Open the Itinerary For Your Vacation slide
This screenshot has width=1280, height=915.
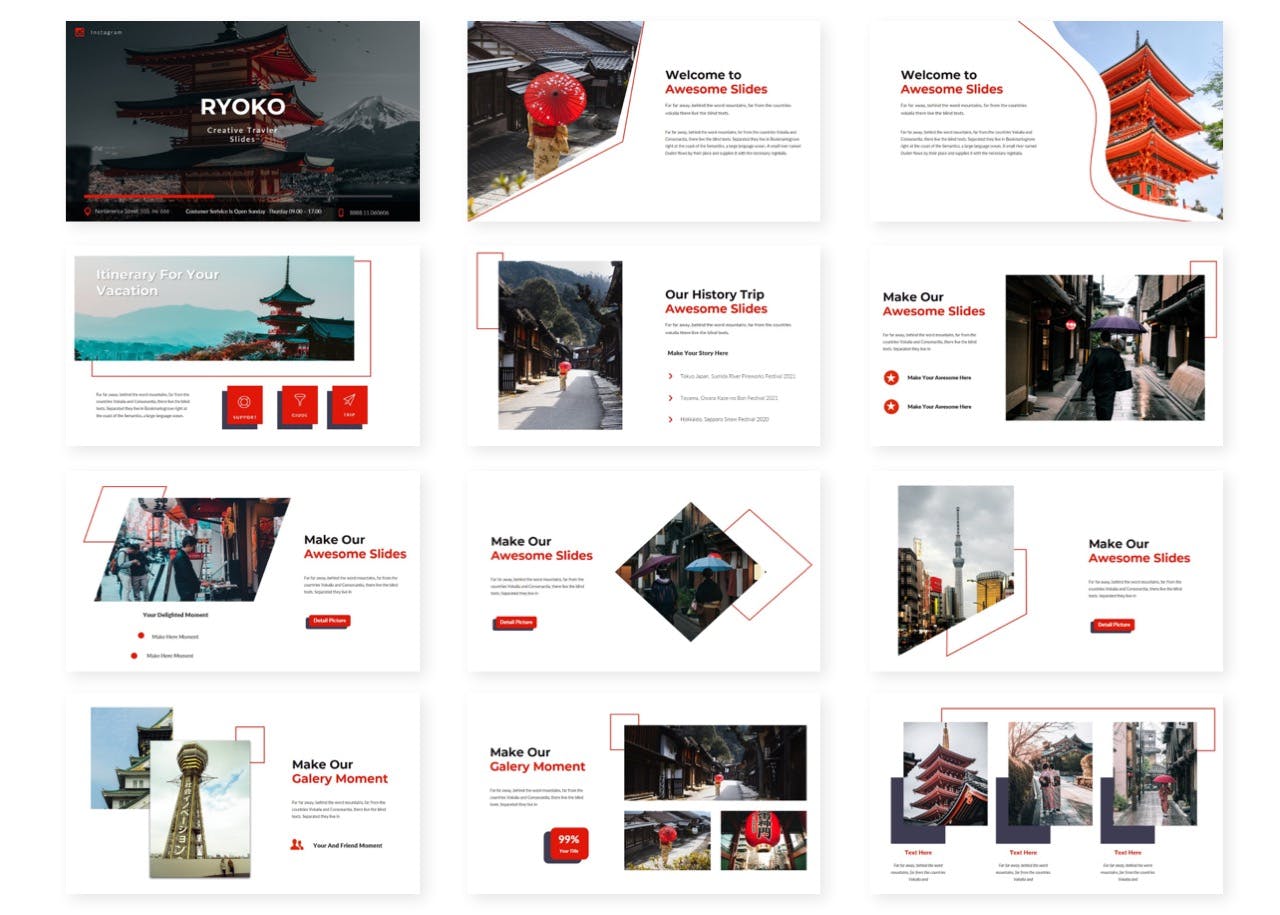tap(243, 345)
